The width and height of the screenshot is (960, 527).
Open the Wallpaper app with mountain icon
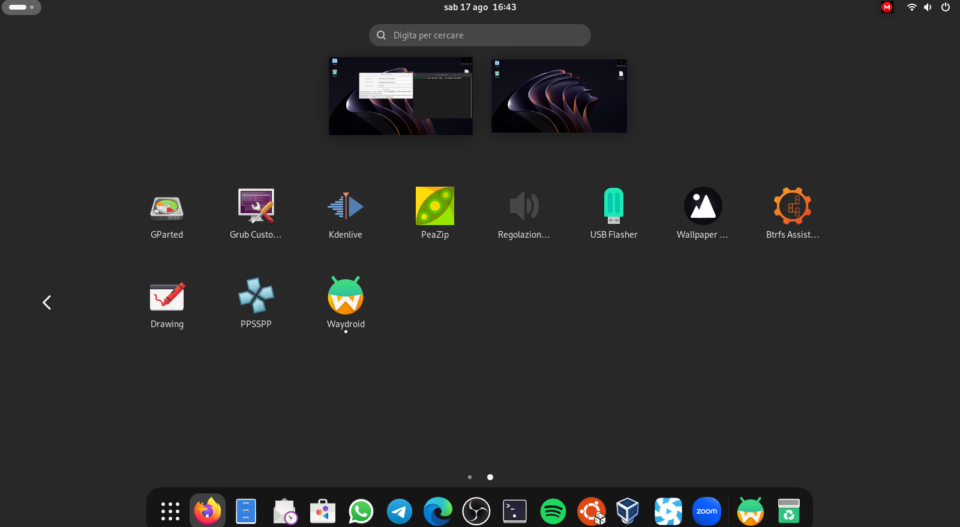tap(703, 206)
